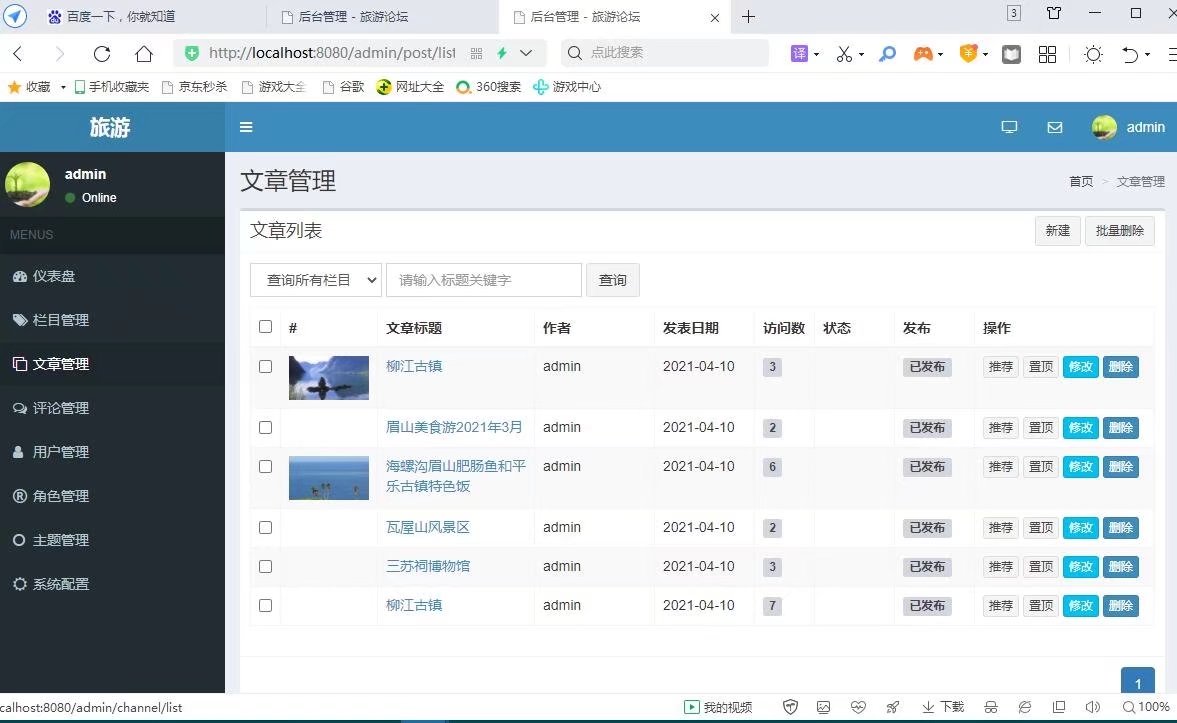
Task: Check the 瓦屋山风景区 row checkbox
Action: tap(265, 527)
